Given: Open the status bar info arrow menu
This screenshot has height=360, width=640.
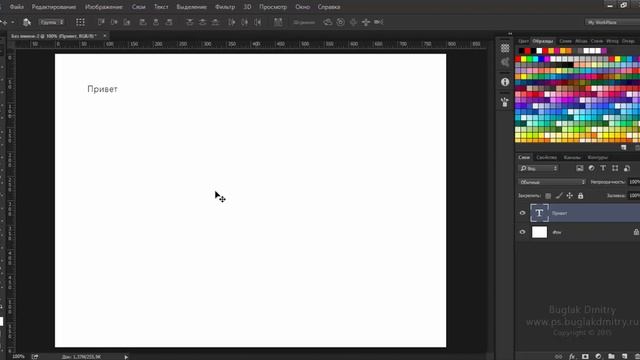Looking at the screenshot, I should [126, 357].
